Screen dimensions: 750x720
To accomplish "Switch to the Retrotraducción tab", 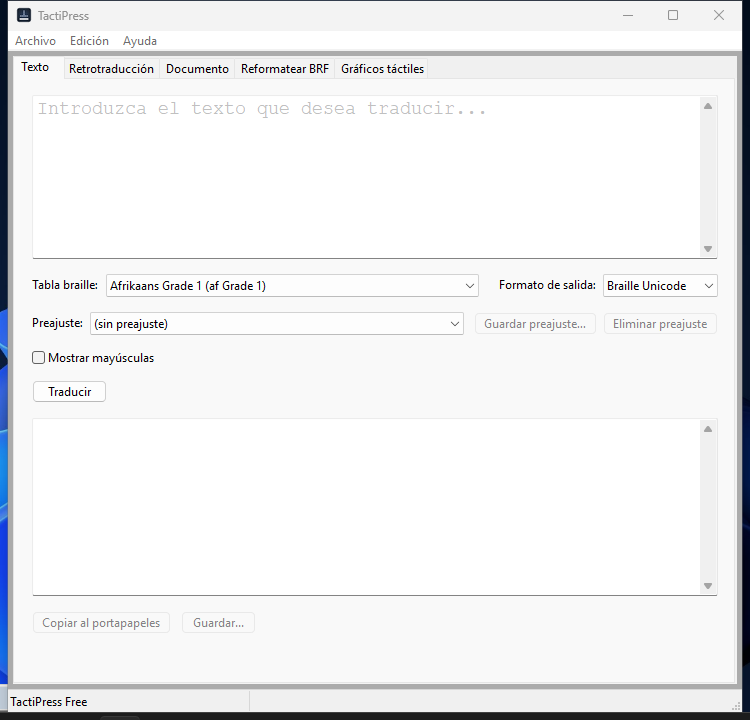I will pyautogui.click(x=111, y=69).
